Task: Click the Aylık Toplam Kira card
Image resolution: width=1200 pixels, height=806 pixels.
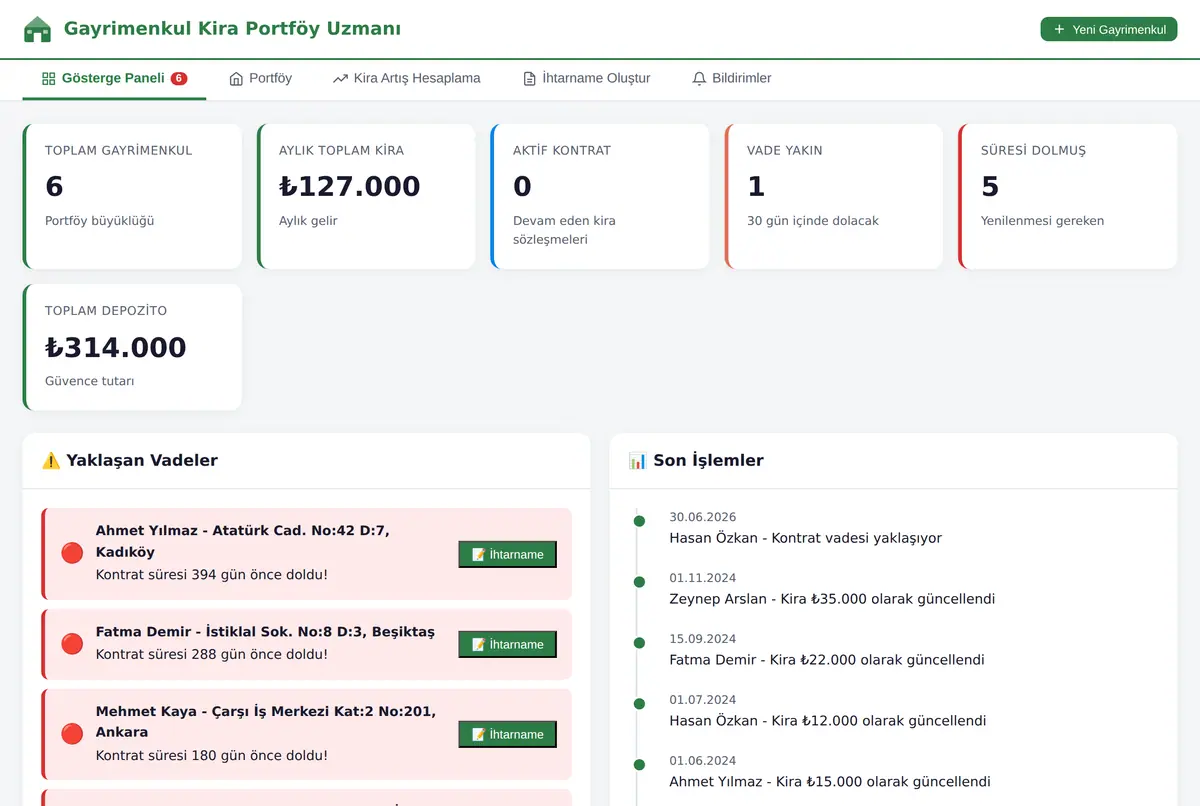Action: [x=366, y=196]
